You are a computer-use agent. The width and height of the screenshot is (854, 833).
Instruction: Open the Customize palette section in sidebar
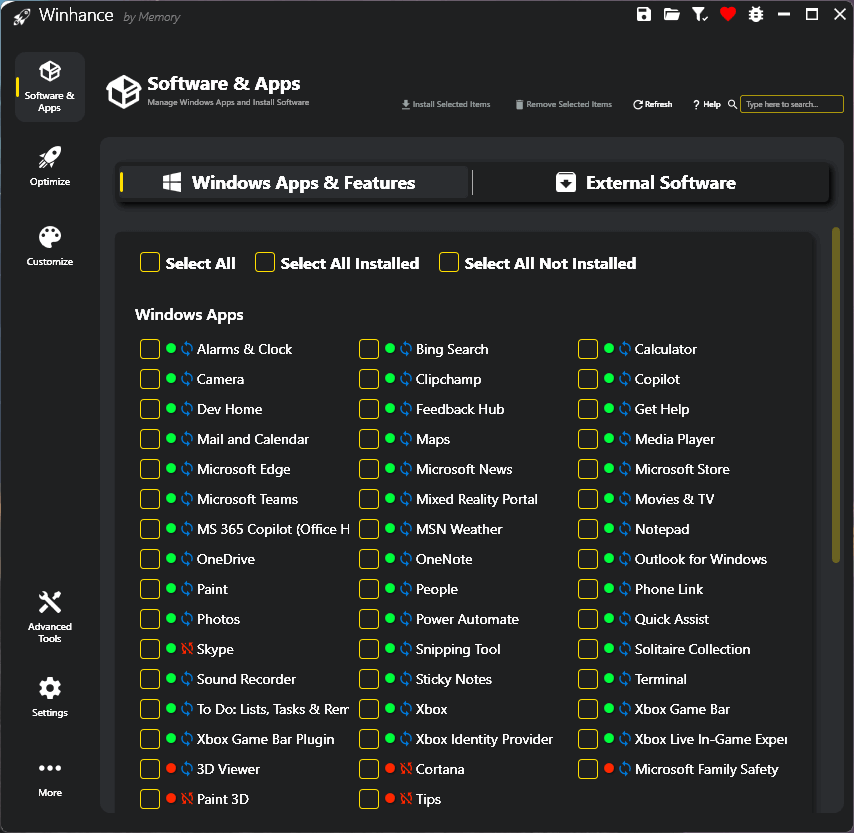click(x=50, y=246)
